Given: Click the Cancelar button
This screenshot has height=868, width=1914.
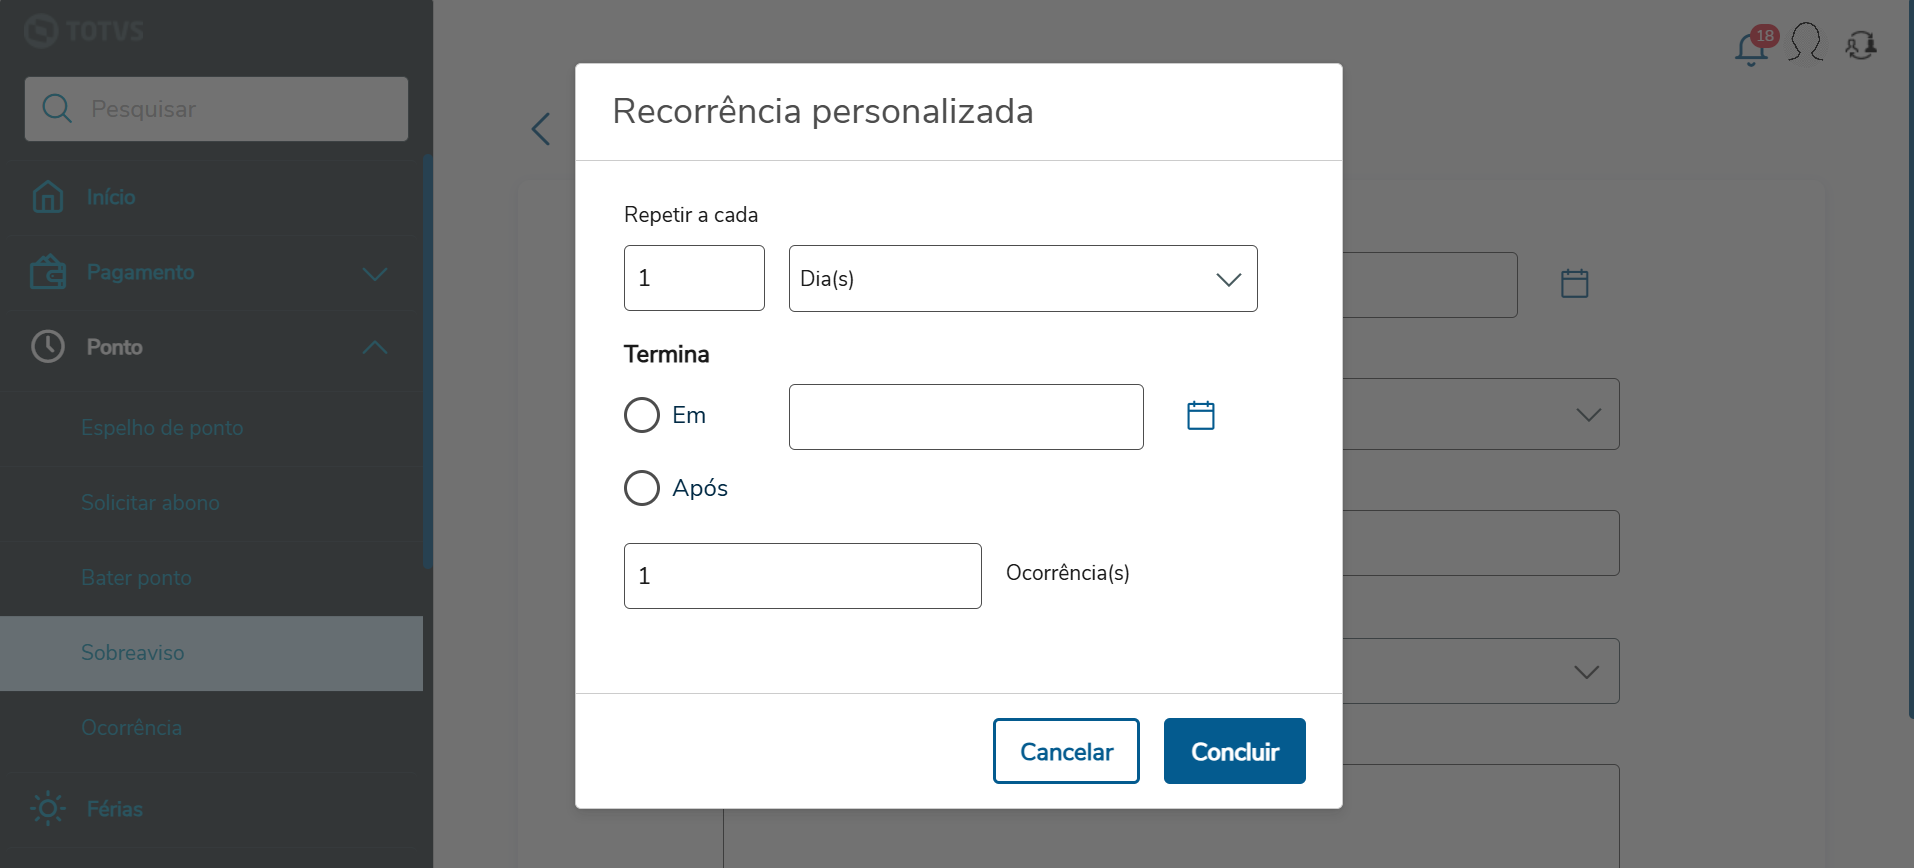Looking at the screenshot, I should point(1066,751).
